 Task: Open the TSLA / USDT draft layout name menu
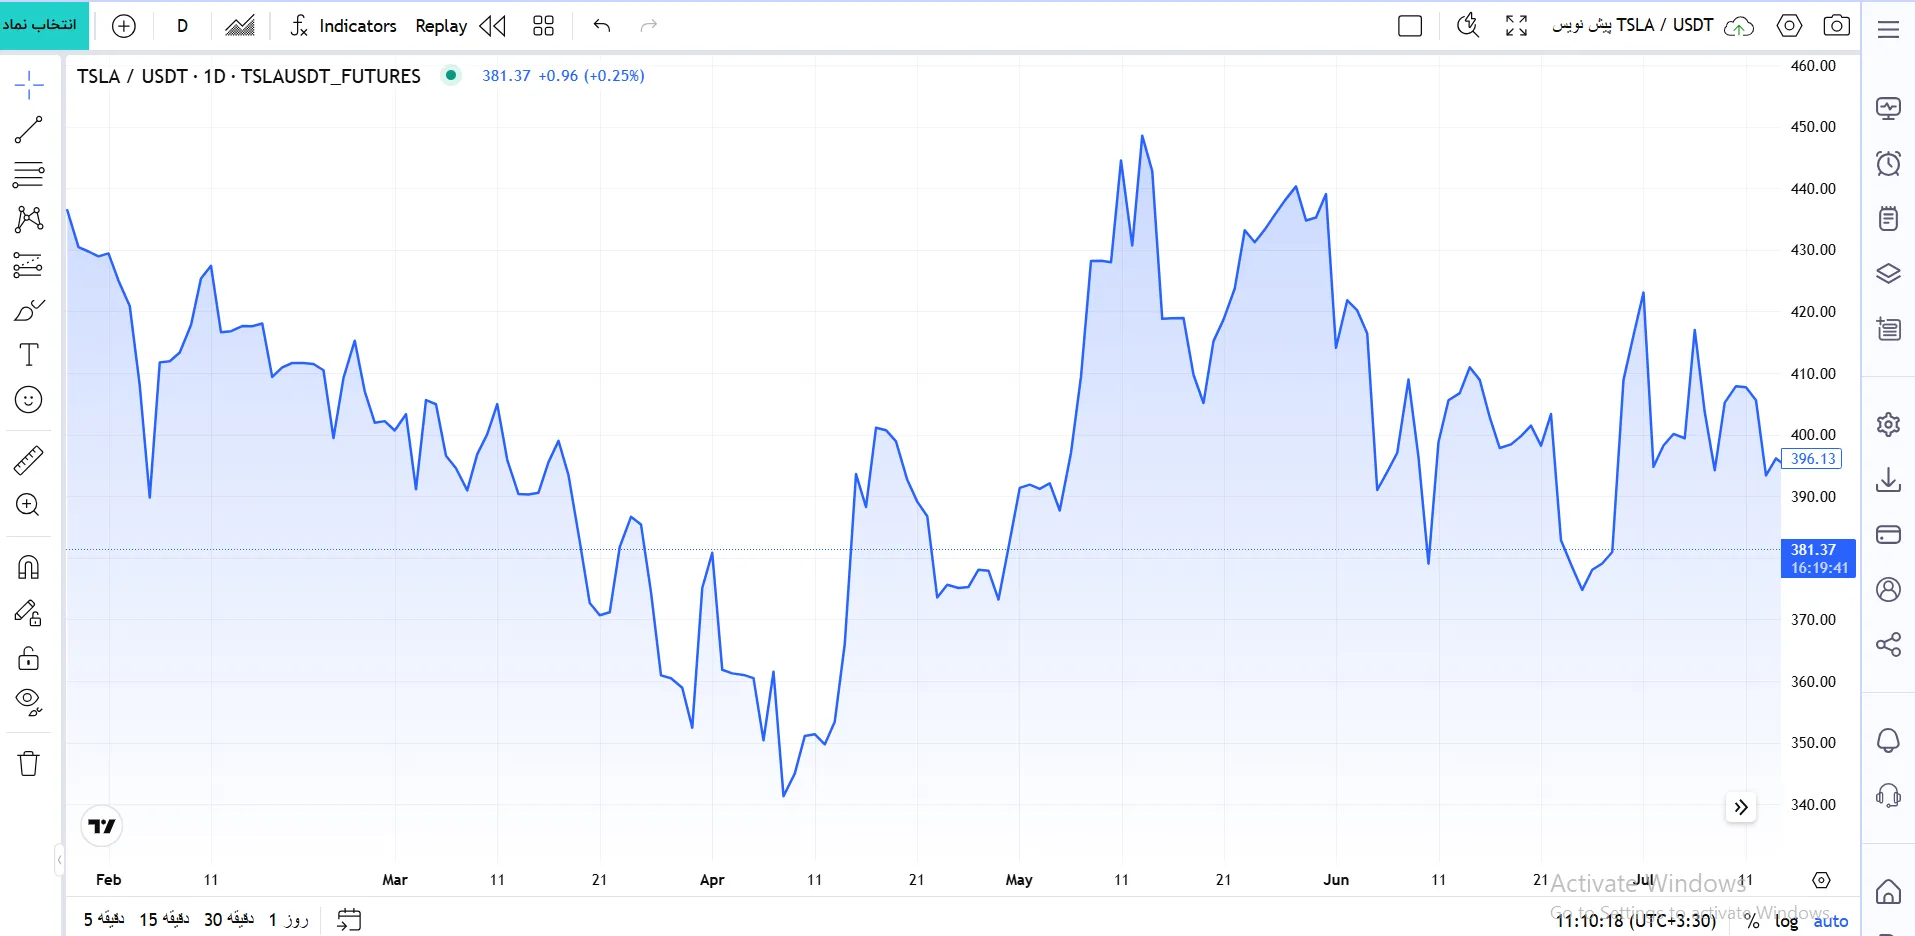pyautogui.click(x=1633, y=25)
